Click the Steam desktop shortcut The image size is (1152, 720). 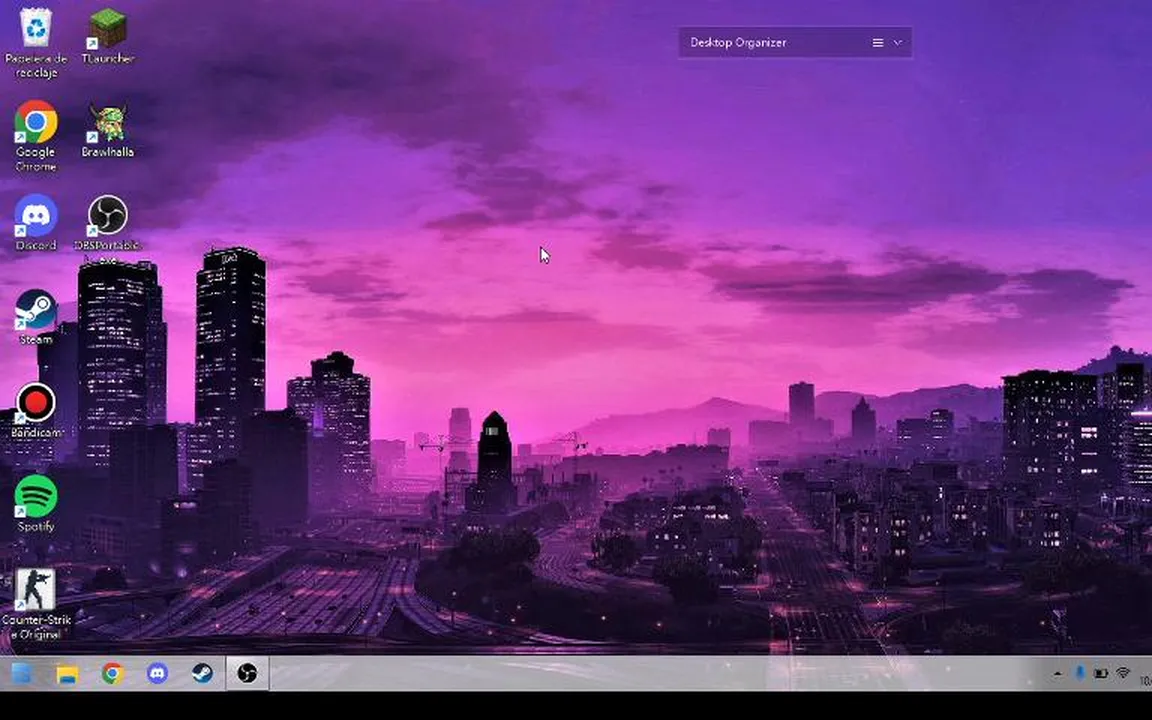pos(35,316)
